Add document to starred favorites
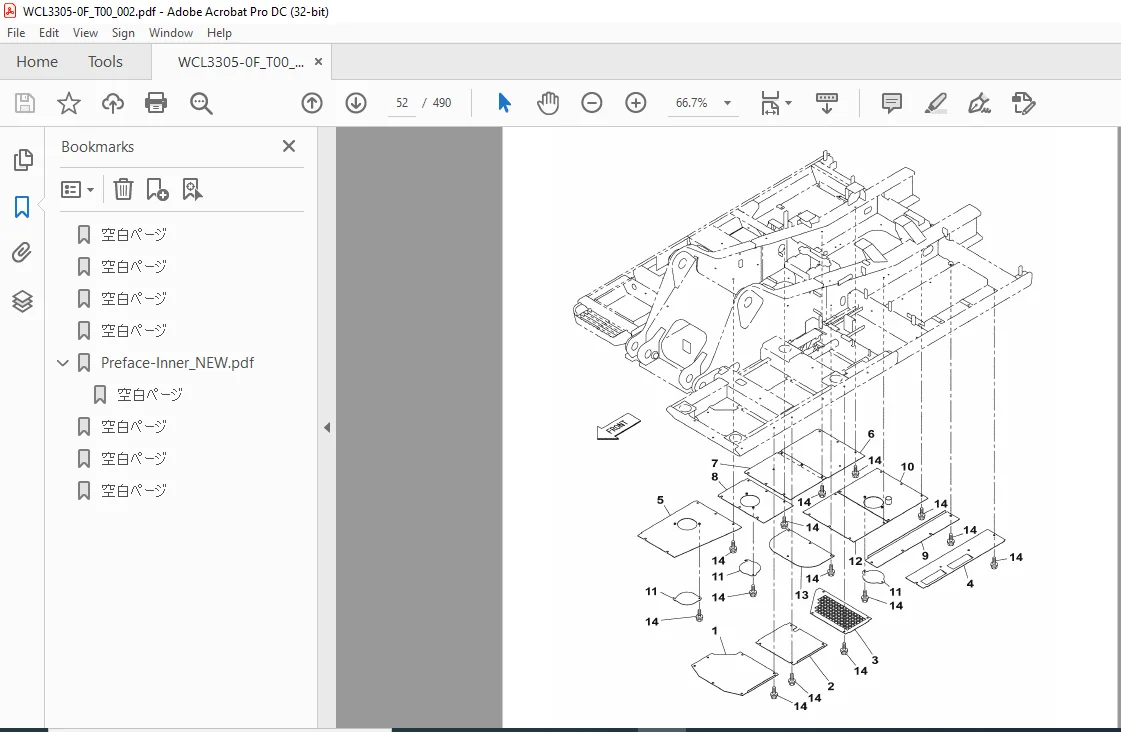The height and width of the screenshot is (732, 1121). 69,103
